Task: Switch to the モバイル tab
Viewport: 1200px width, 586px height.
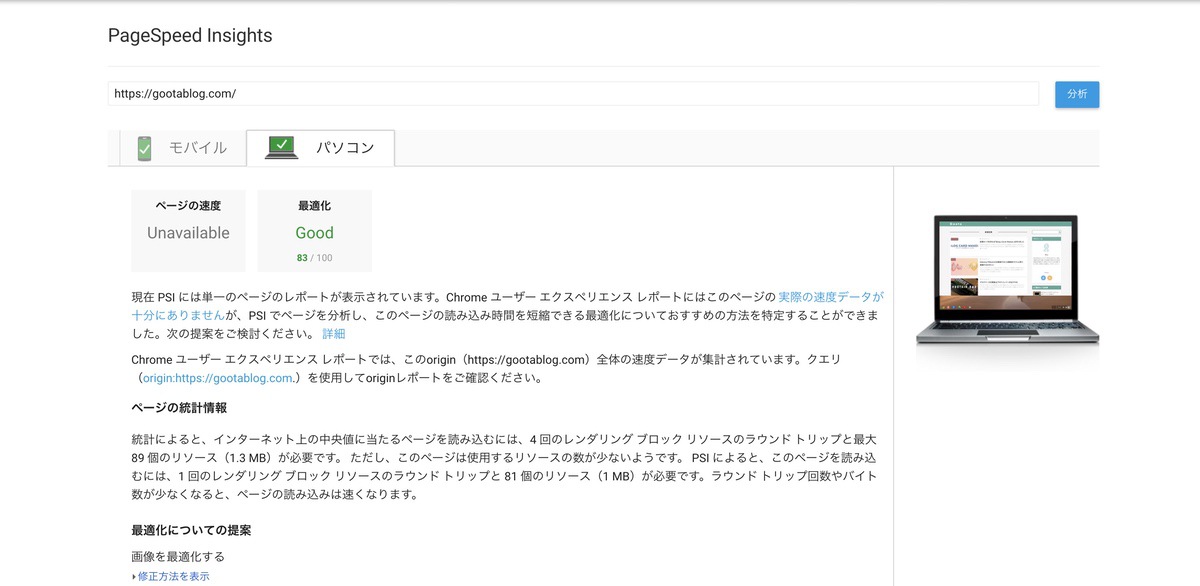Action: [x=183, y=148]
